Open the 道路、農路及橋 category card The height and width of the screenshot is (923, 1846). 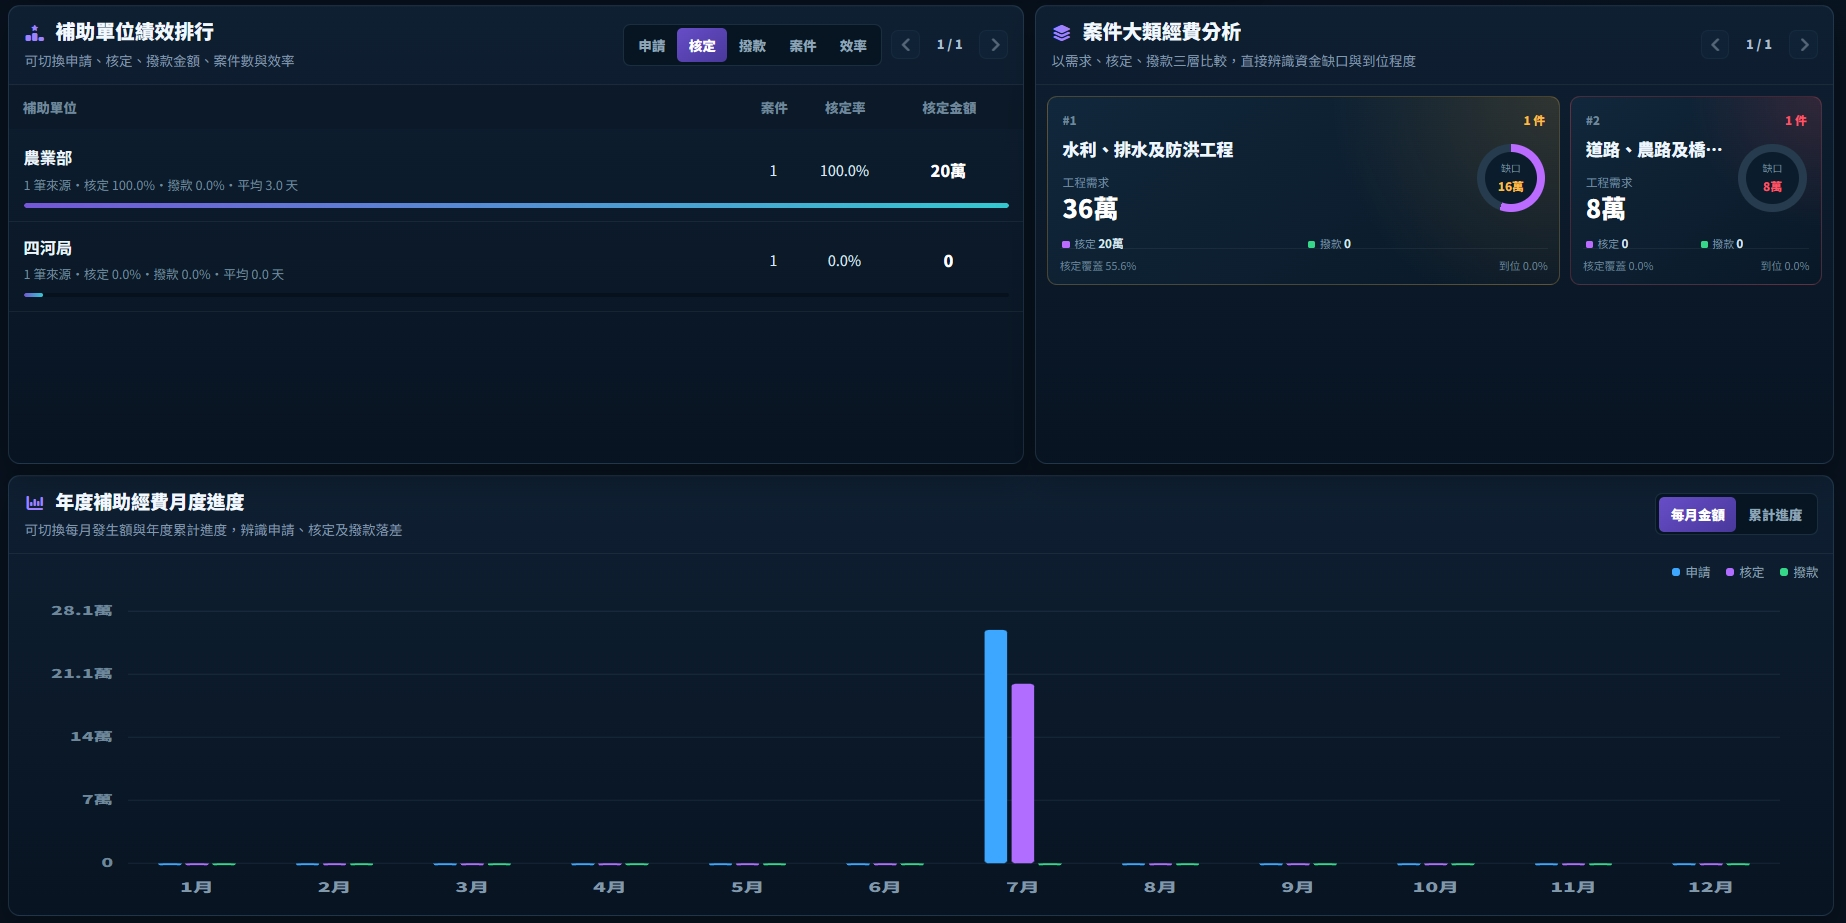(1696, 190)
